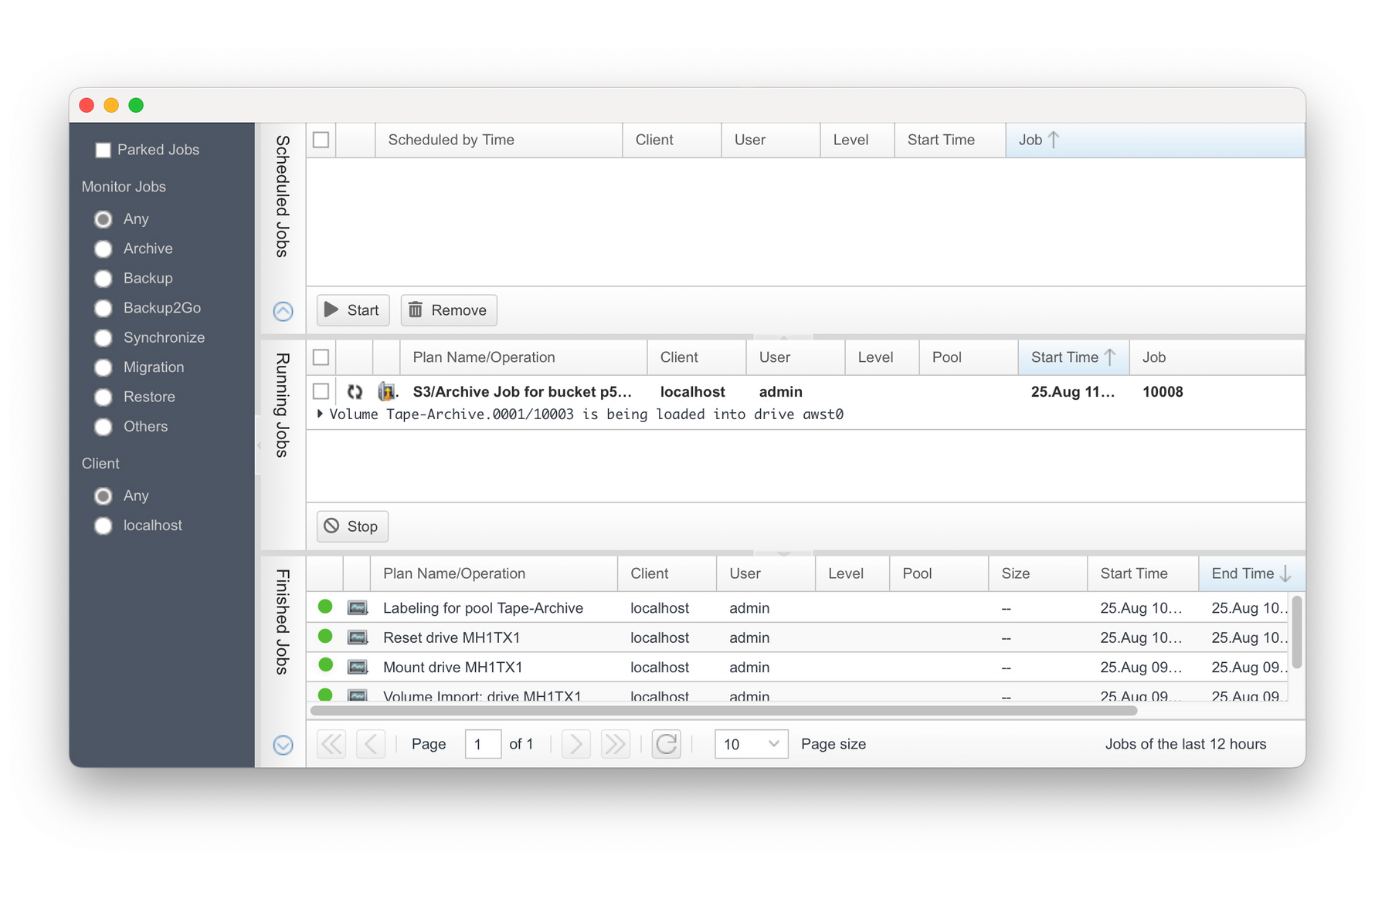Screen dimensions: 1375x900
Task: Select the Backup radio button under Monitor Jobs
Action: pos(103,279)
